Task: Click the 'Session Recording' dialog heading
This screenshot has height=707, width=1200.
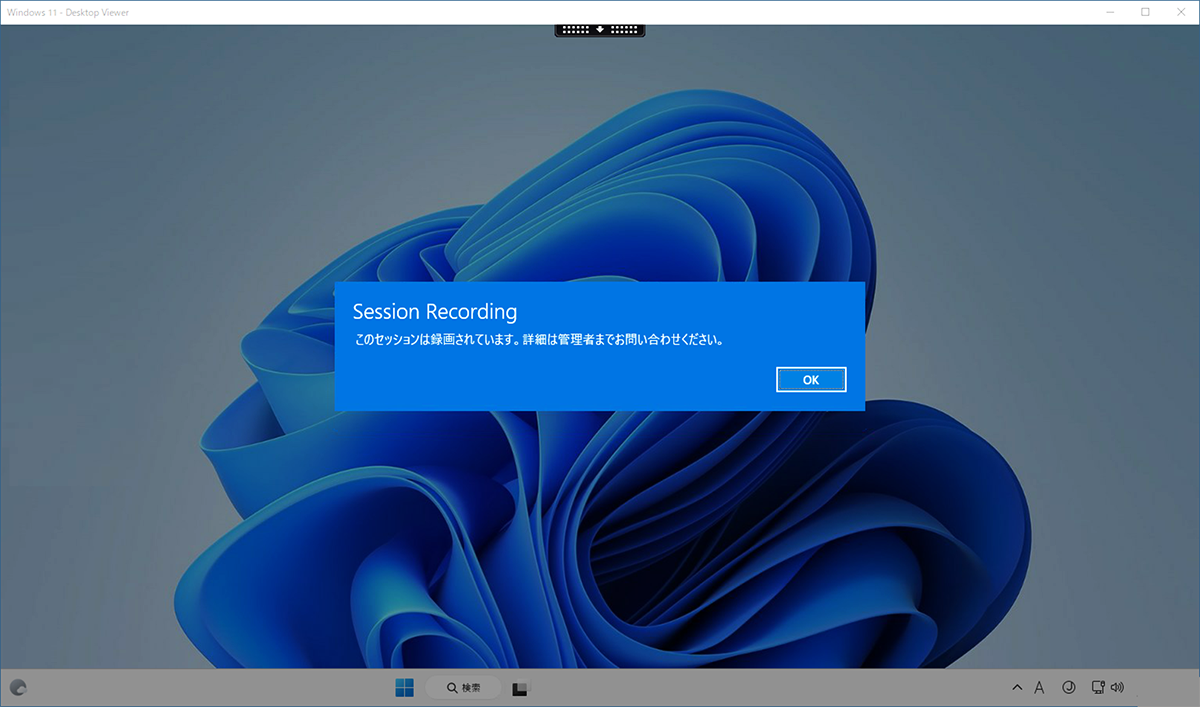Action: 435,312
